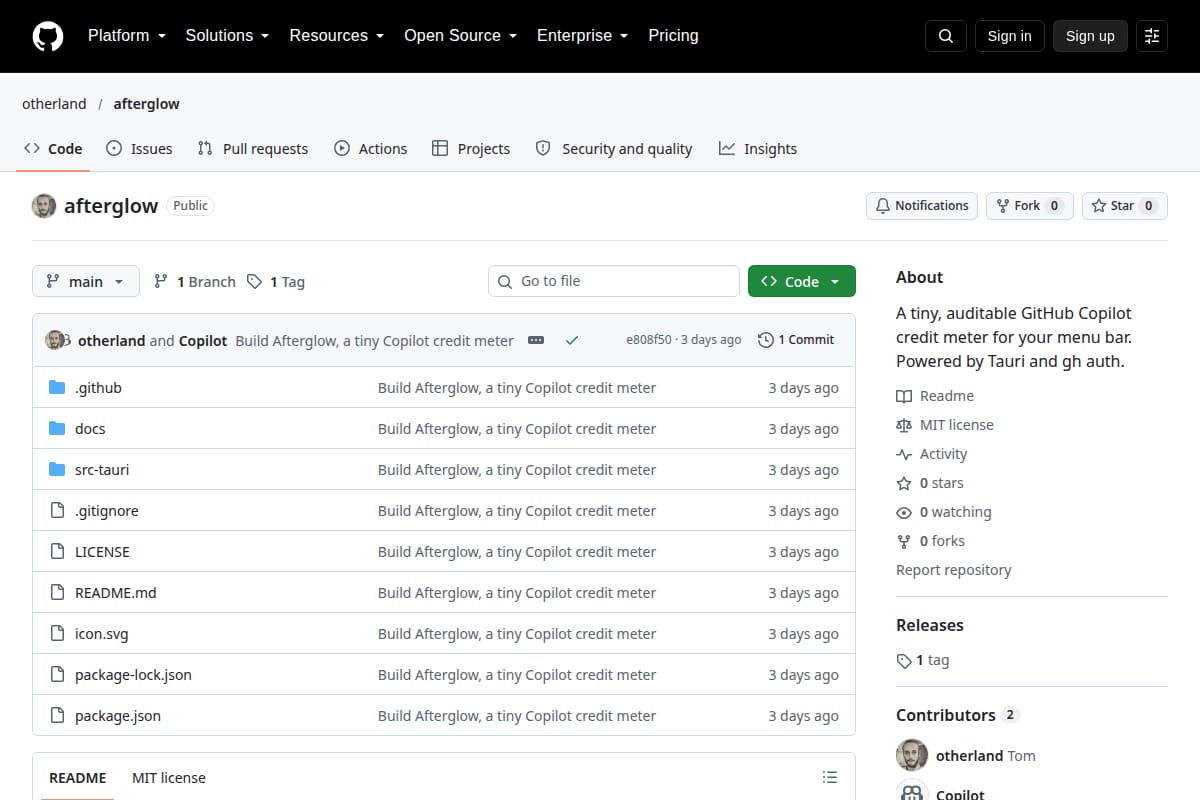
Task: Expand the Platform menu
Action: click(126, 36)
